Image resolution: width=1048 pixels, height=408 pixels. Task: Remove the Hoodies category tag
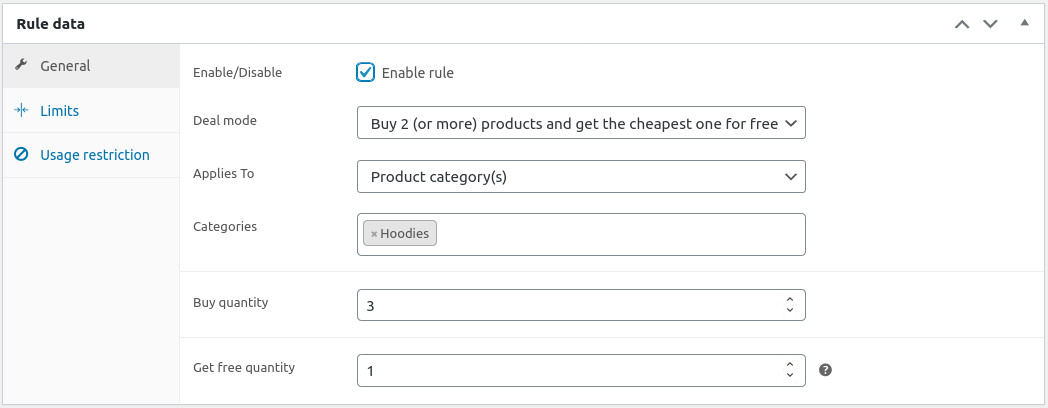[x=374, y=234]
